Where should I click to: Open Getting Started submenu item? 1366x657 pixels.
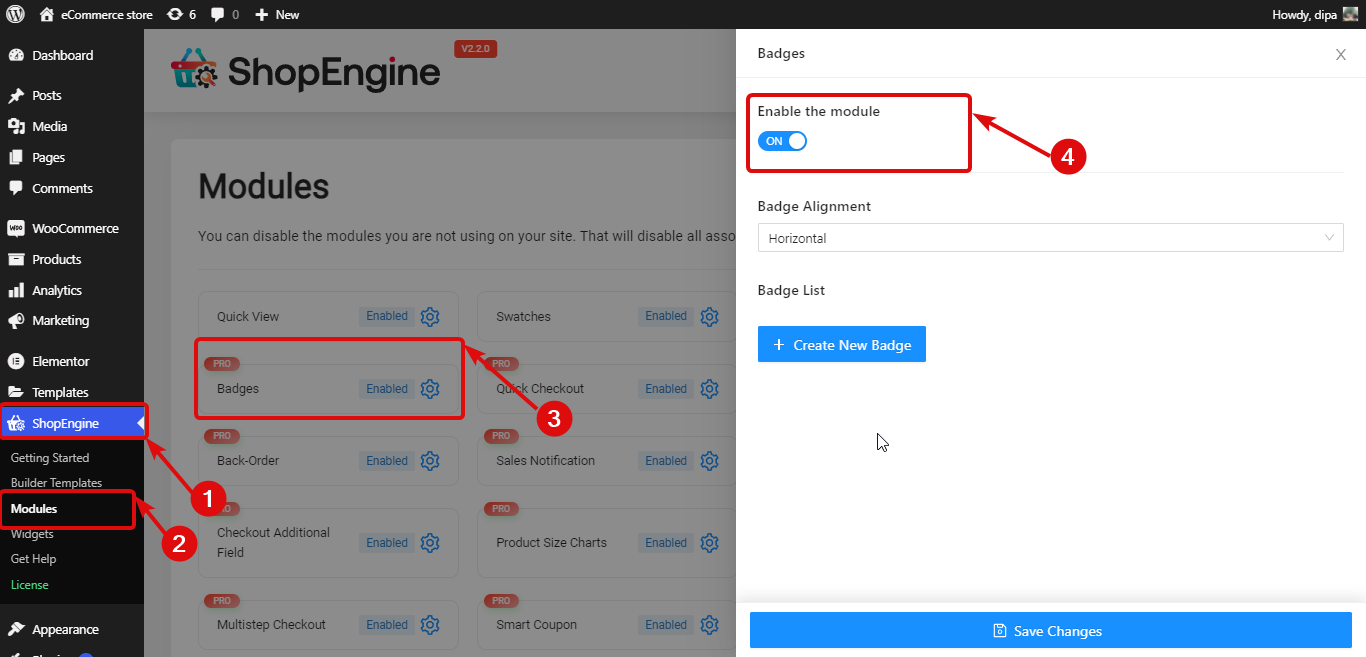coord(50,458)
